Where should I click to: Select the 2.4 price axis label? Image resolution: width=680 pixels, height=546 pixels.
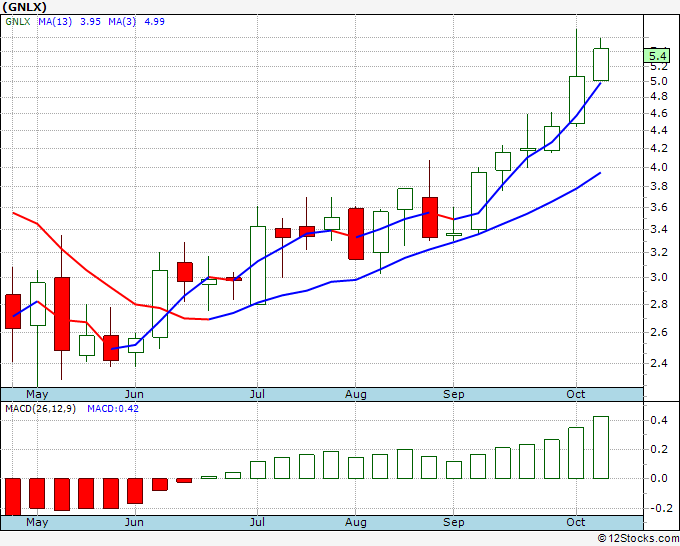659,363
